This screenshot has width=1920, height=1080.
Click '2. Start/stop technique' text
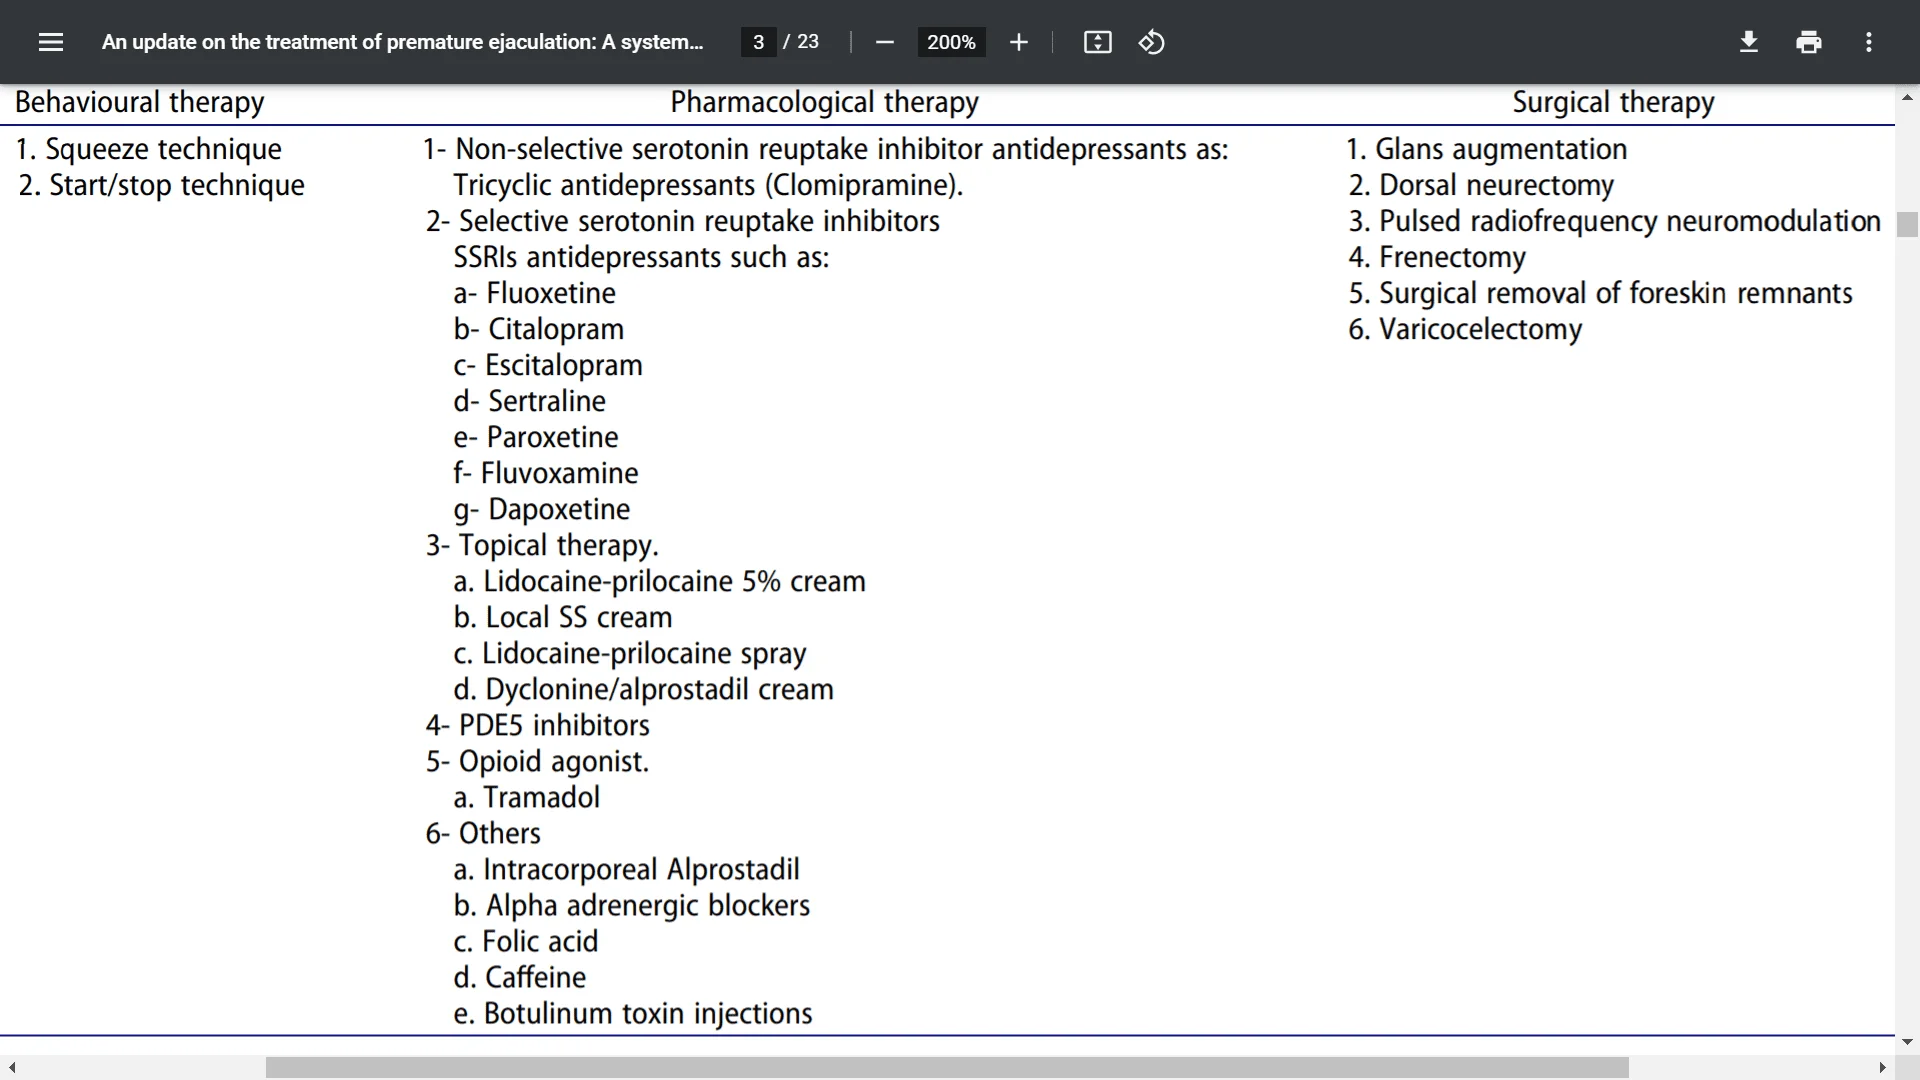pyautogui.click(x=161, y=185)
